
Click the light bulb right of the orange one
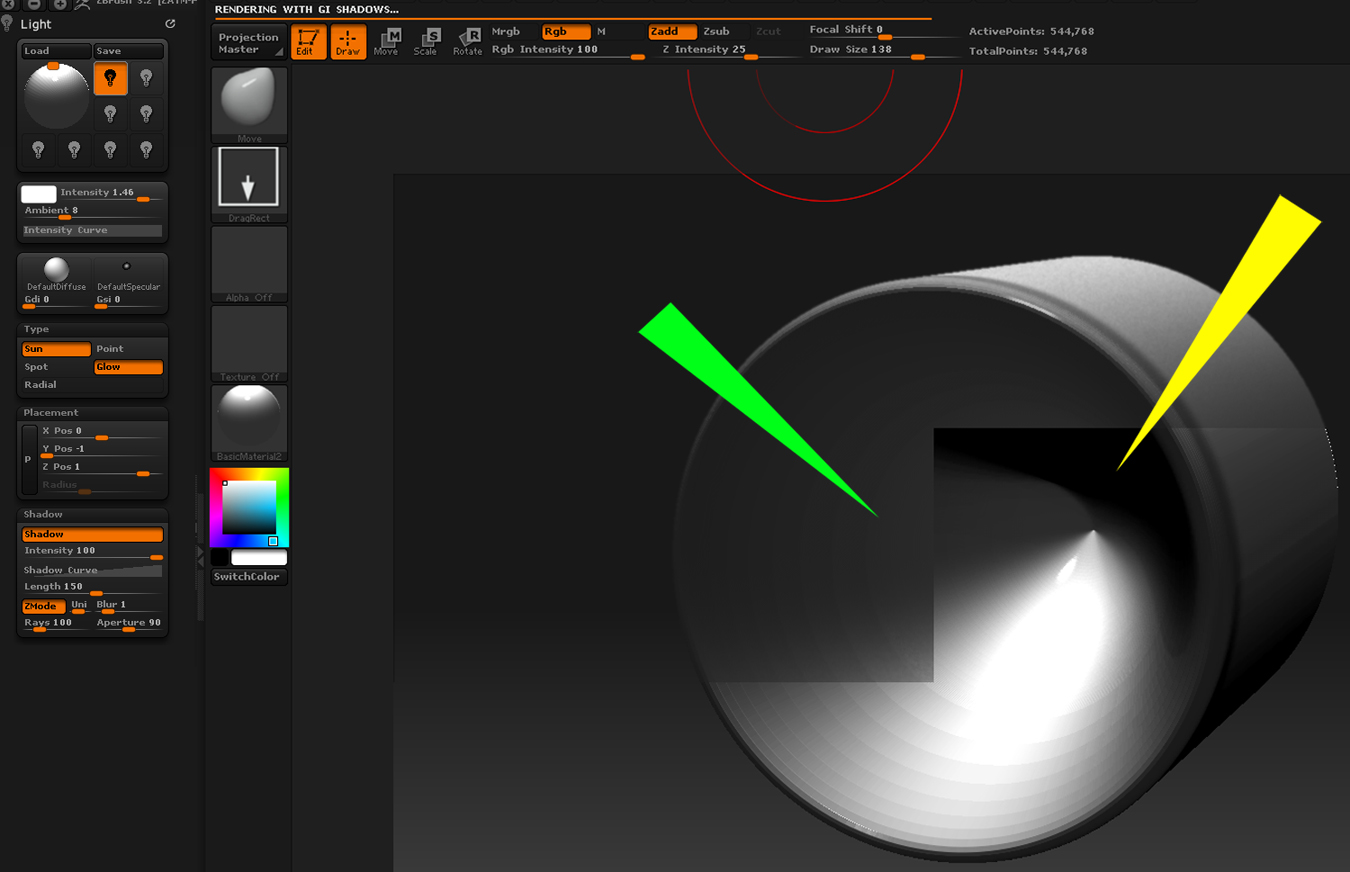point(146,78)
